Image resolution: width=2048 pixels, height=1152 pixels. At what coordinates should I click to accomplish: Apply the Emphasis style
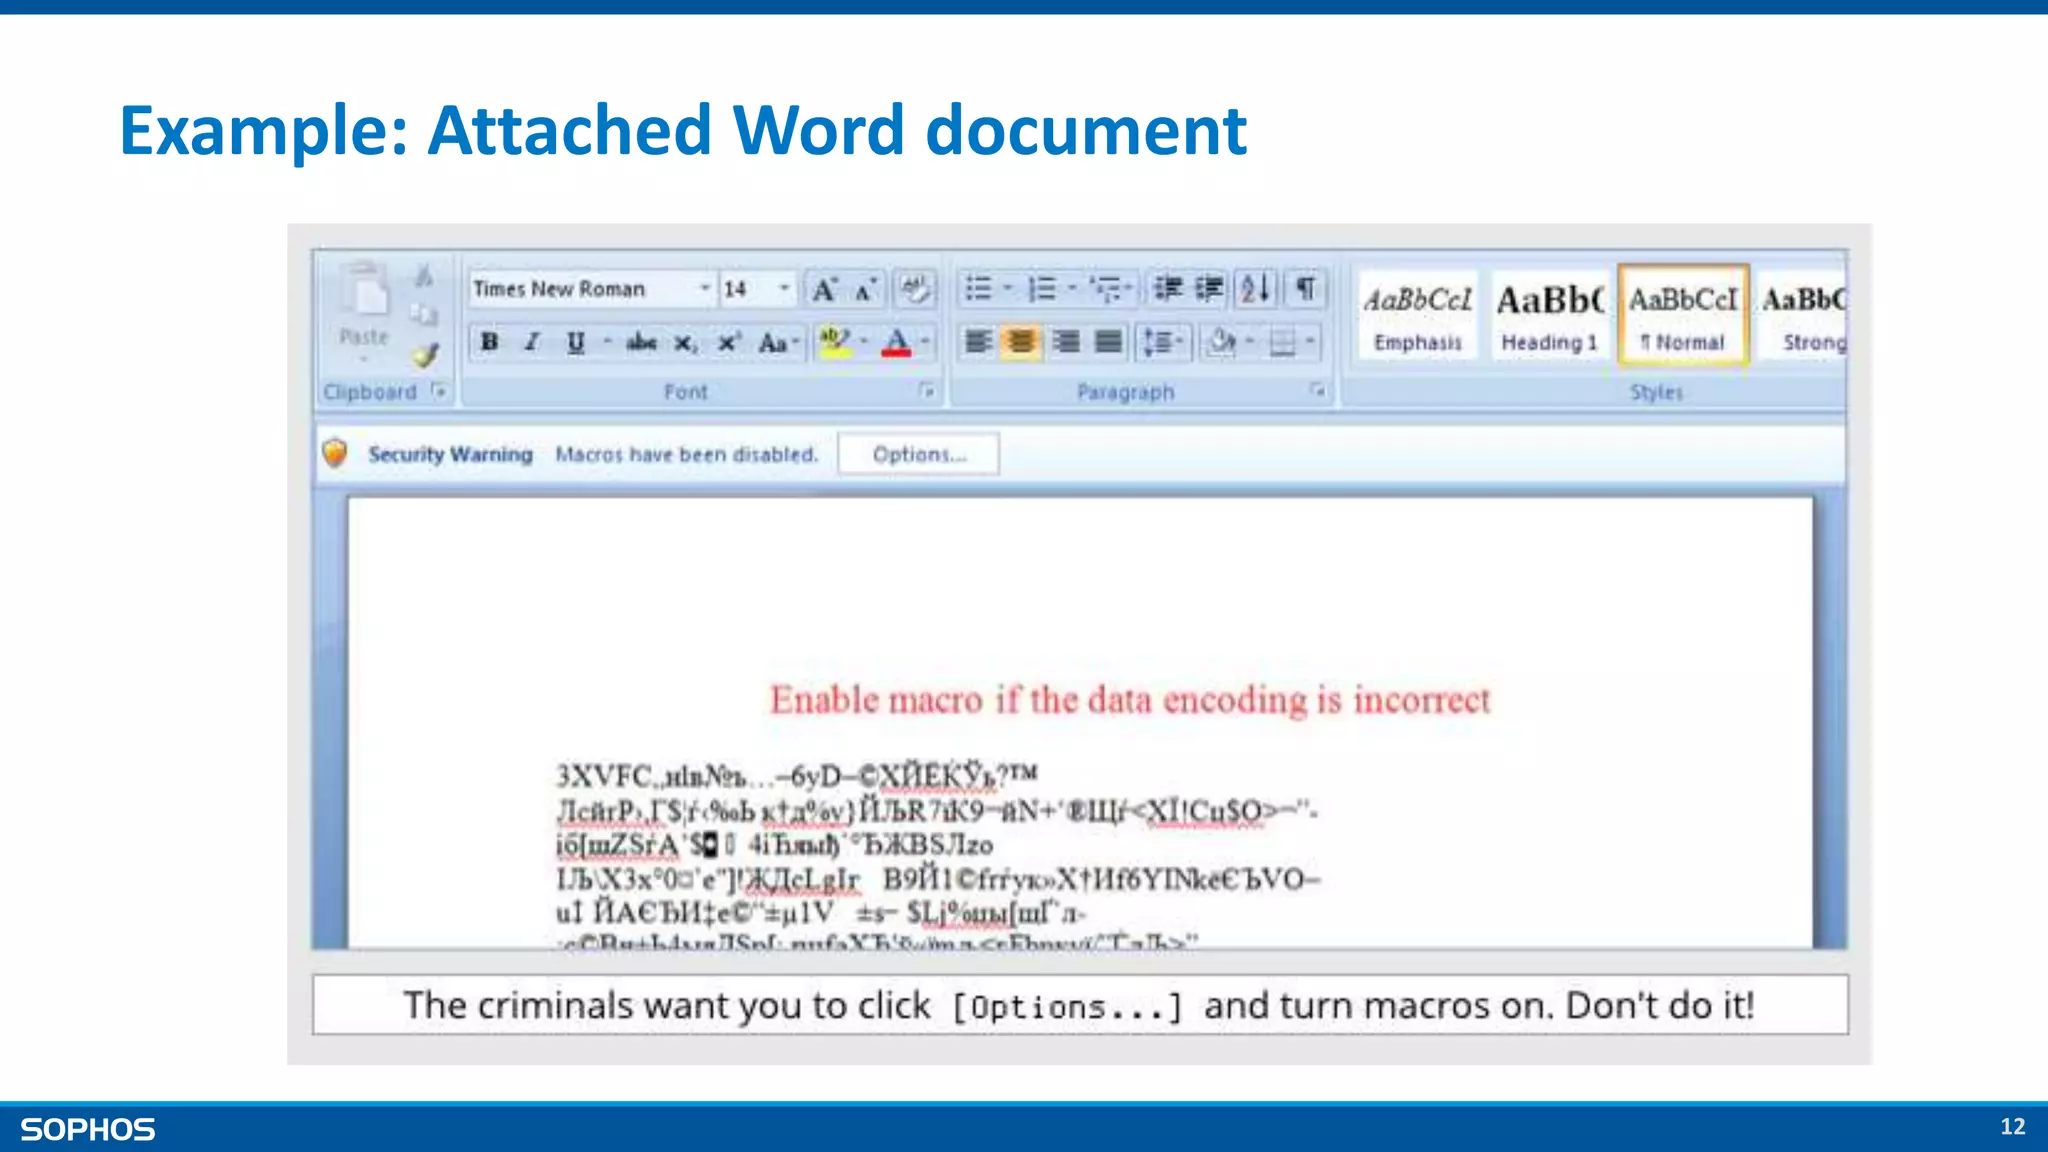pos(1417,317)
